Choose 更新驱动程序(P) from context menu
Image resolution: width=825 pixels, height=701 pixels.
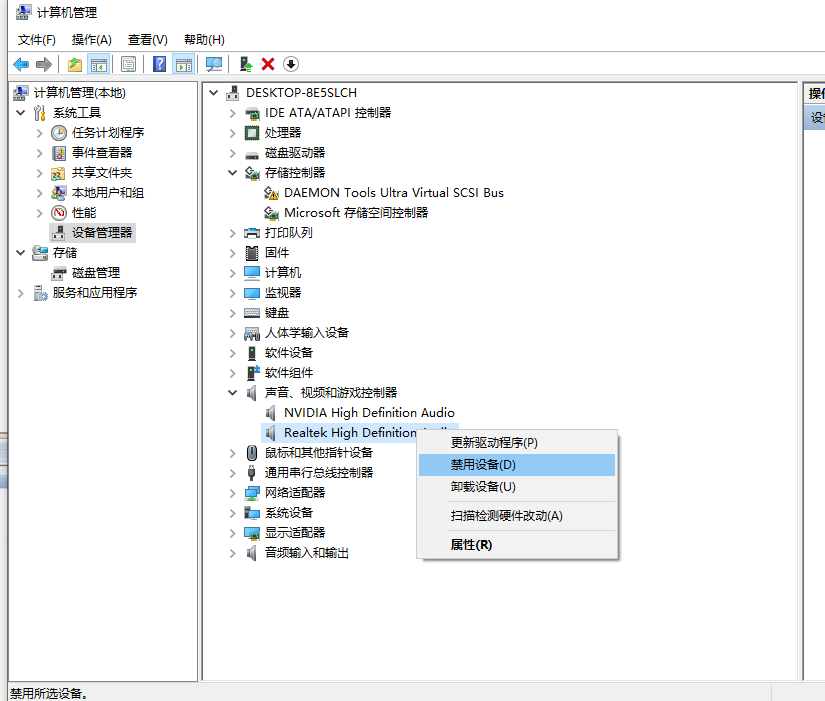click(517, 443)
